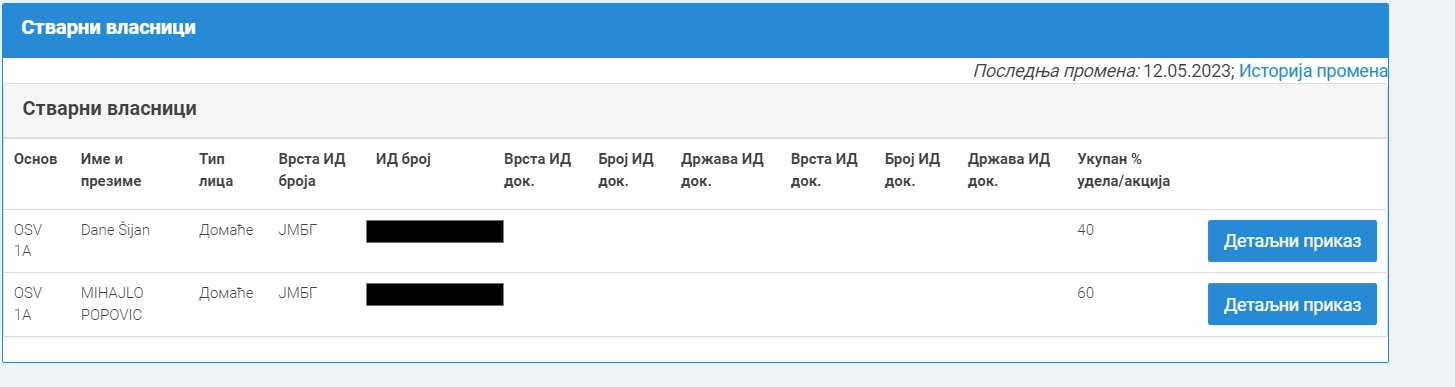Click Домаће in MIHAJLO POPOVIC's row
This screenshot has height=387, width=1455.
[227, 293]
